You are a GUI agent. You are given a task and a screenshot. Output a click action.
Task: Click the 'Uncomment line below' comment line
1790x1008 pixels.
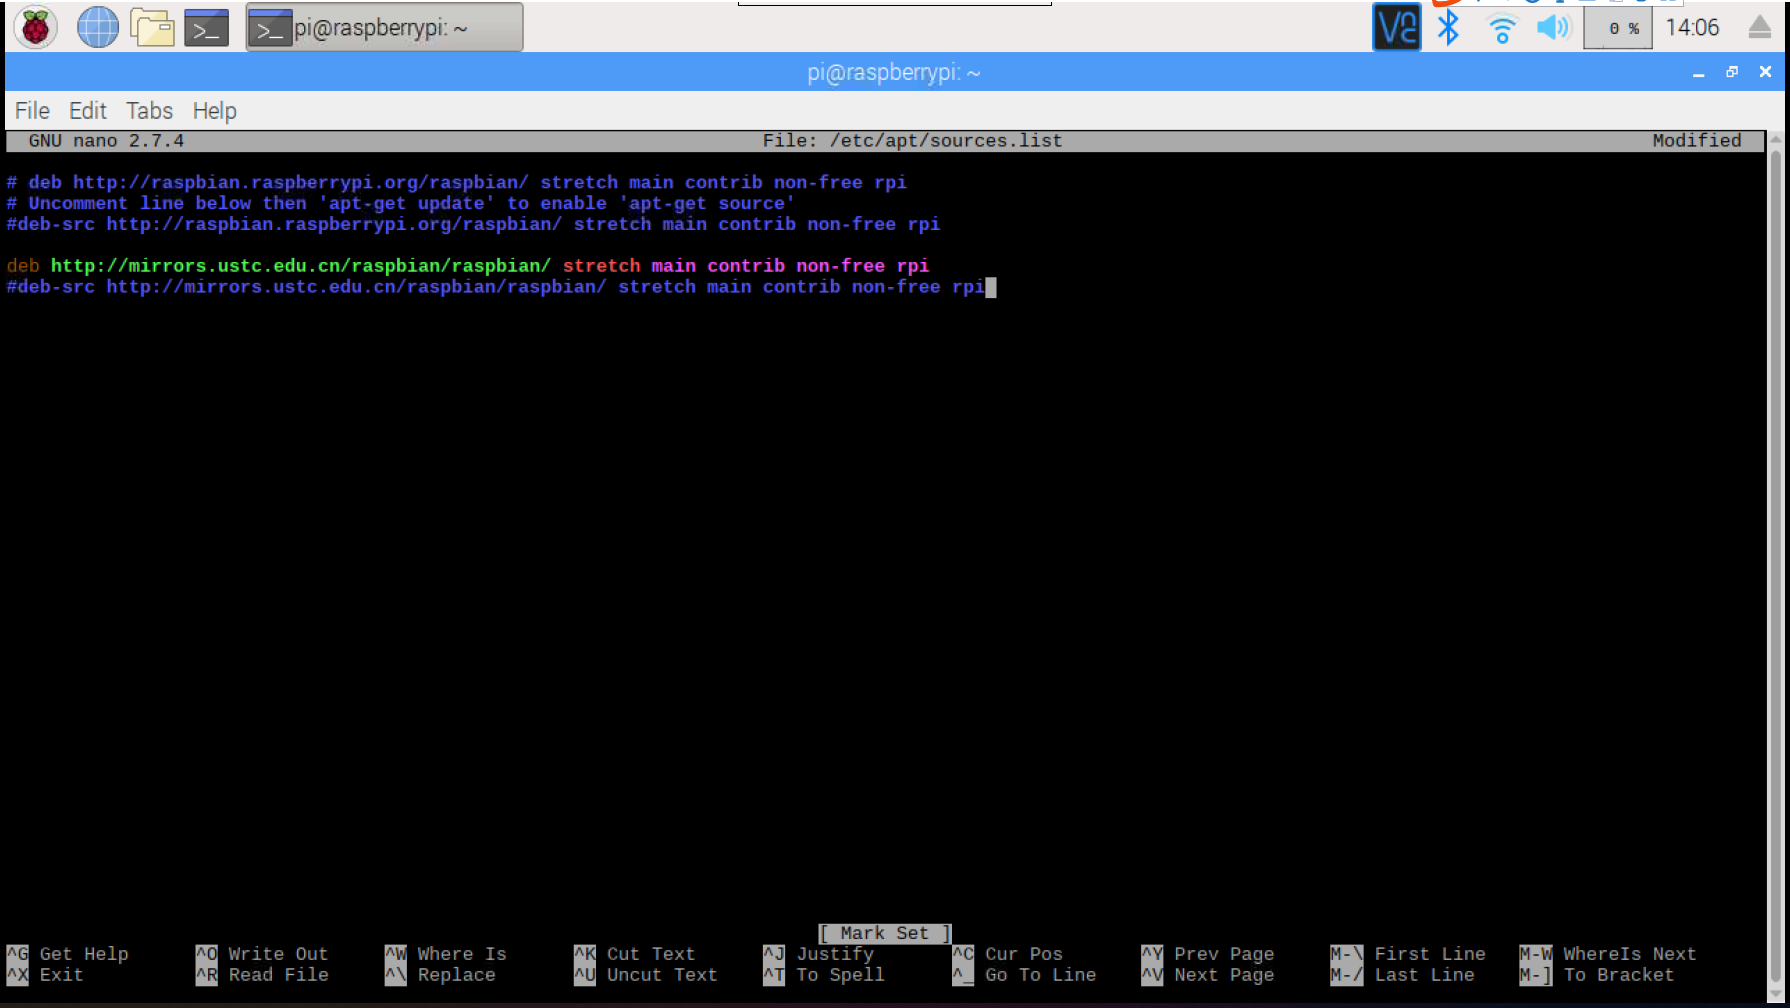click(400, 204)
